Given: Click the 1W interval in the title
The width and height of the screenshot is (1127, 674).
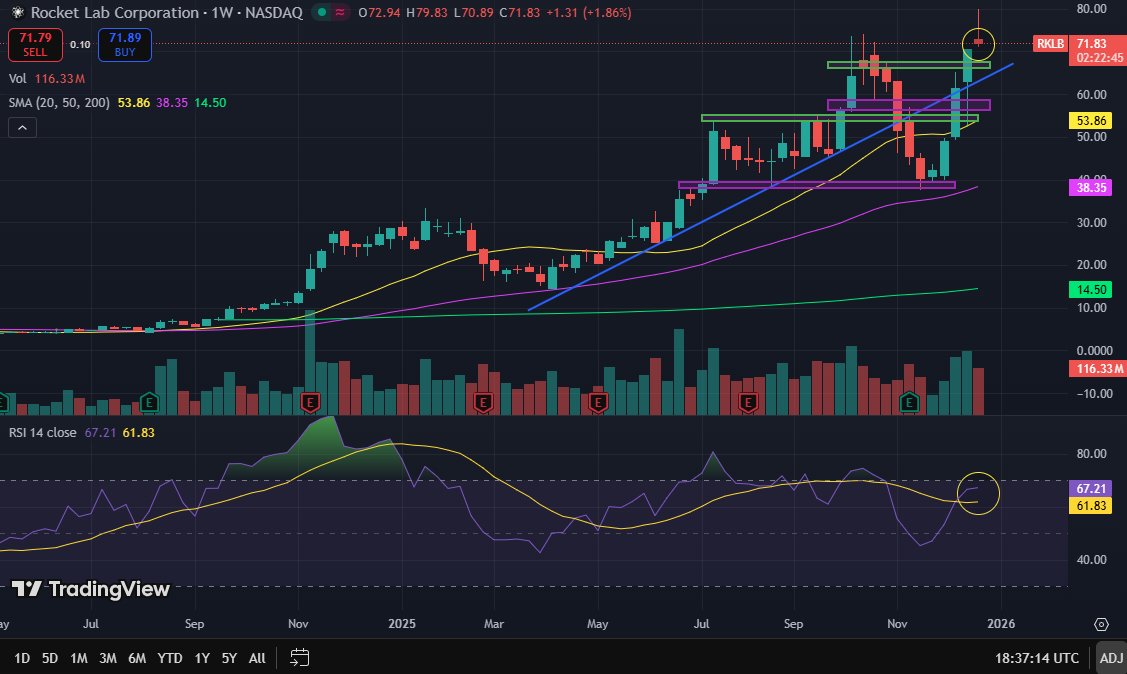Looking at the screenshot, I should (223, 12).
